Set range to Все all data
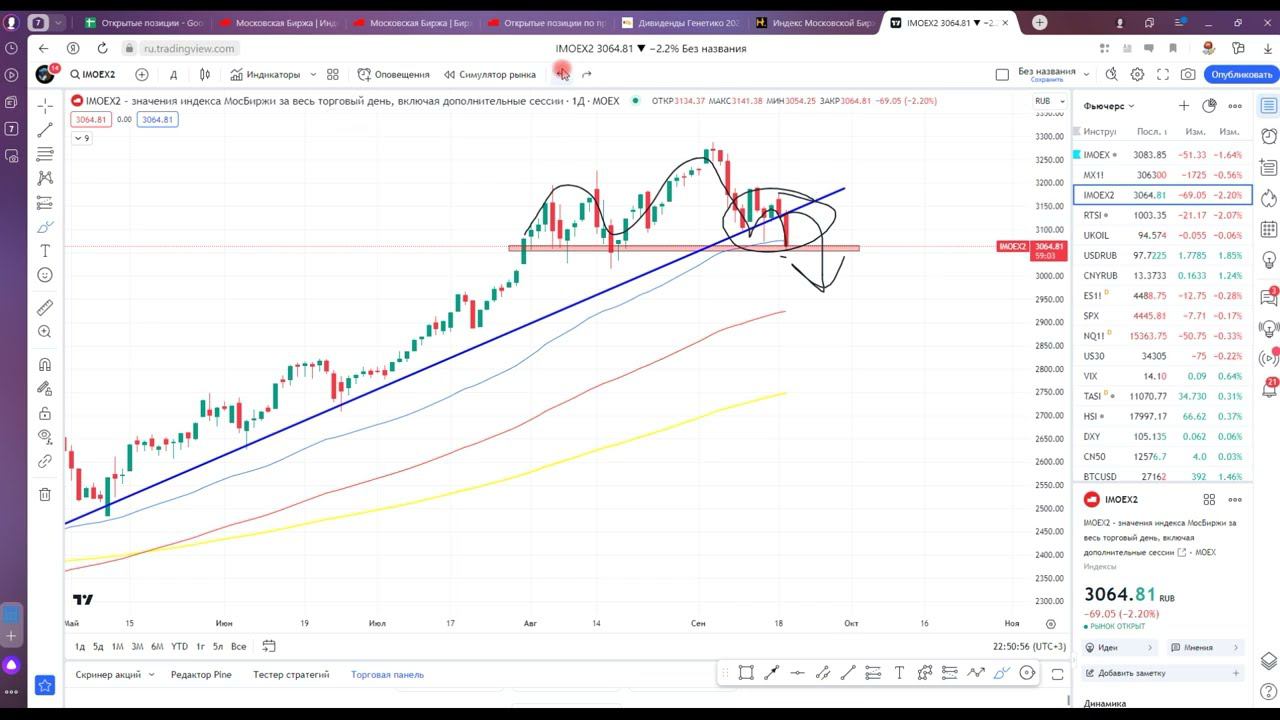 [x=238, y=646]
